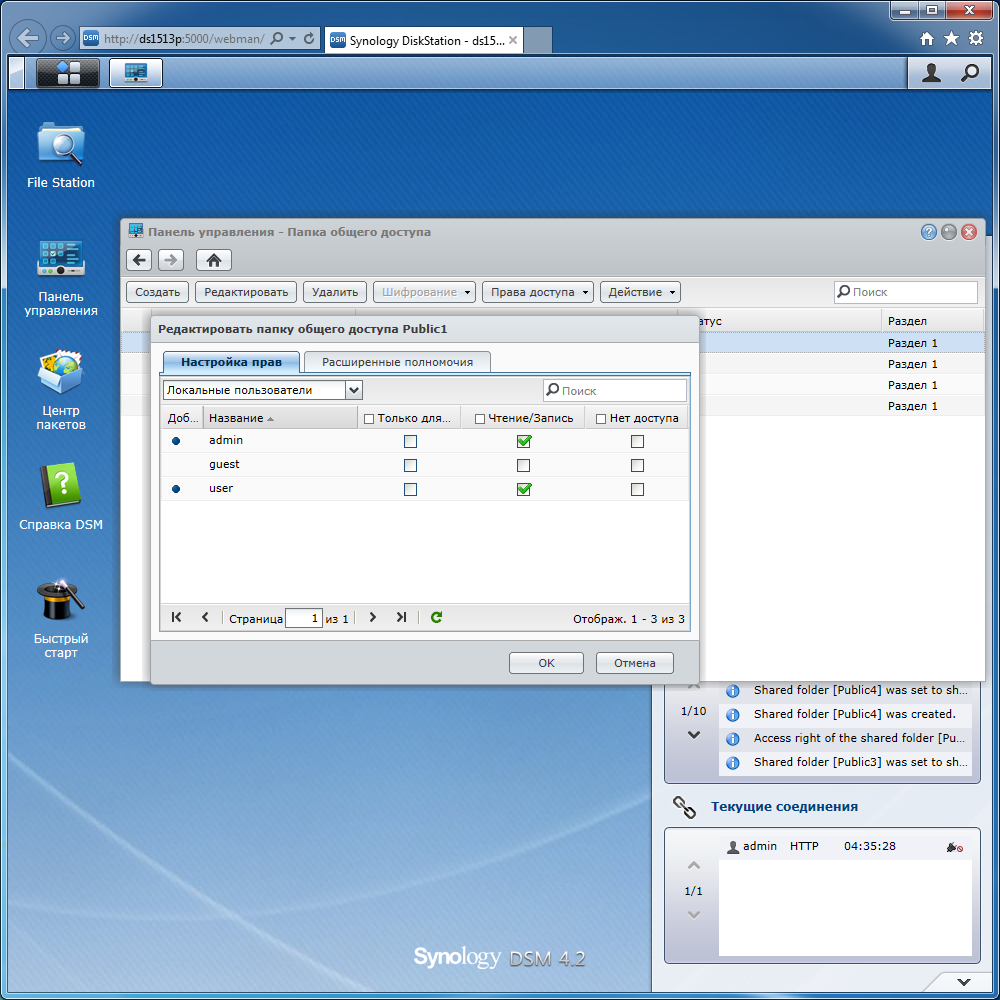This screenshot has height=1000, width=1000.
Task: Refresh the user permissions list
Action: (436, 617)
